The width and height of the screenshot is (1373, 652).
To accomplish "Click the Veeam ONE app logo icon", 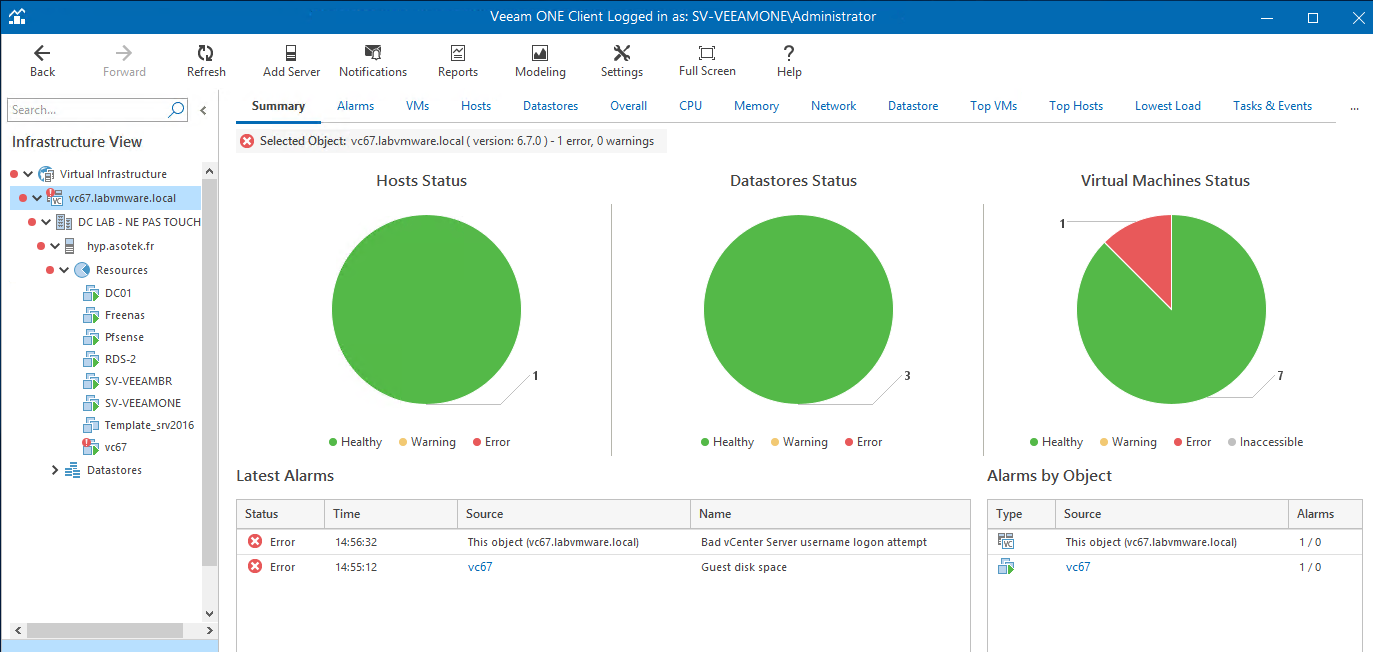I will click(17, 16).
